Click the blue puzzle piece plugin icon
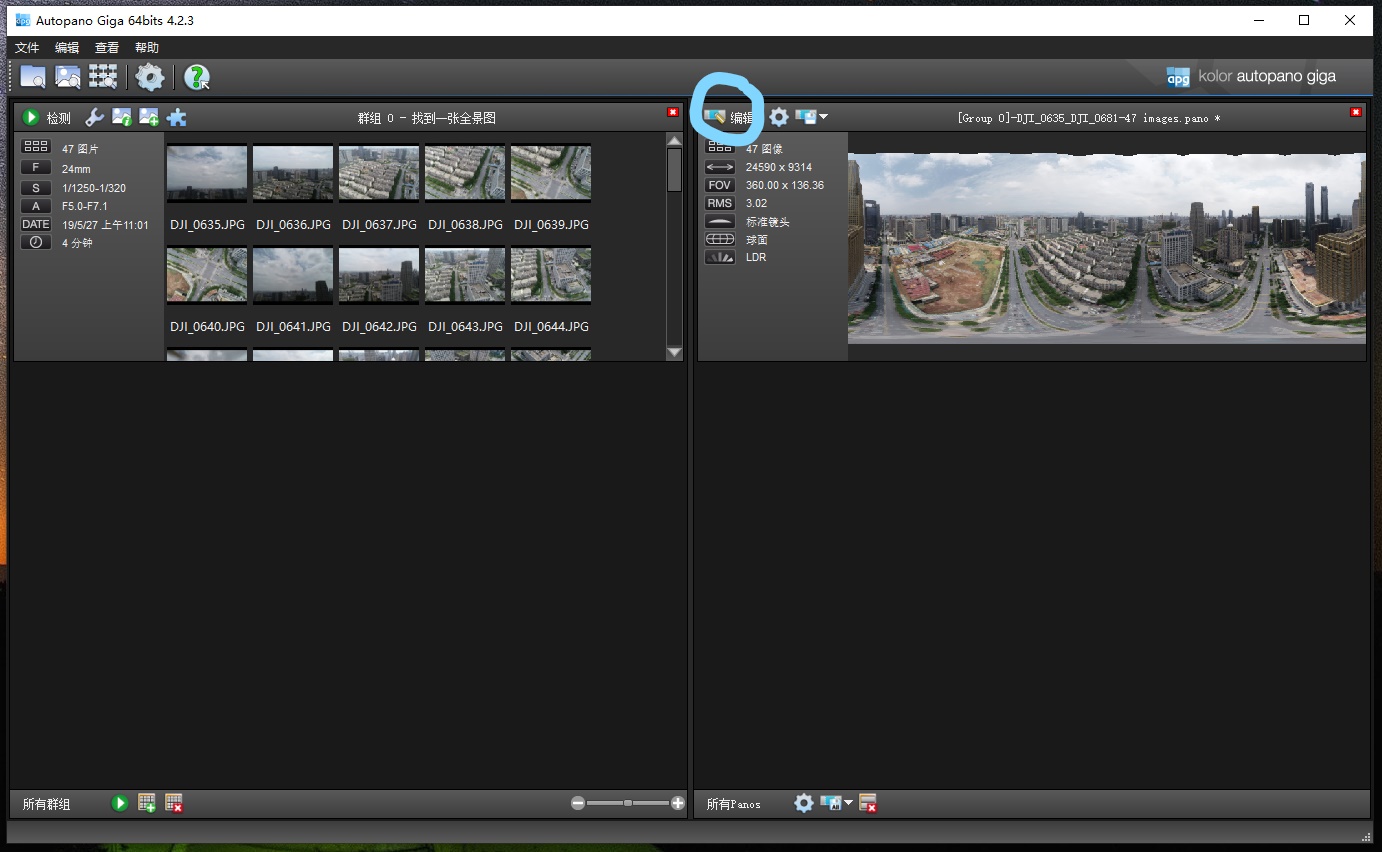The height and width of the screenshot is (852, 1382). [177, 118]
